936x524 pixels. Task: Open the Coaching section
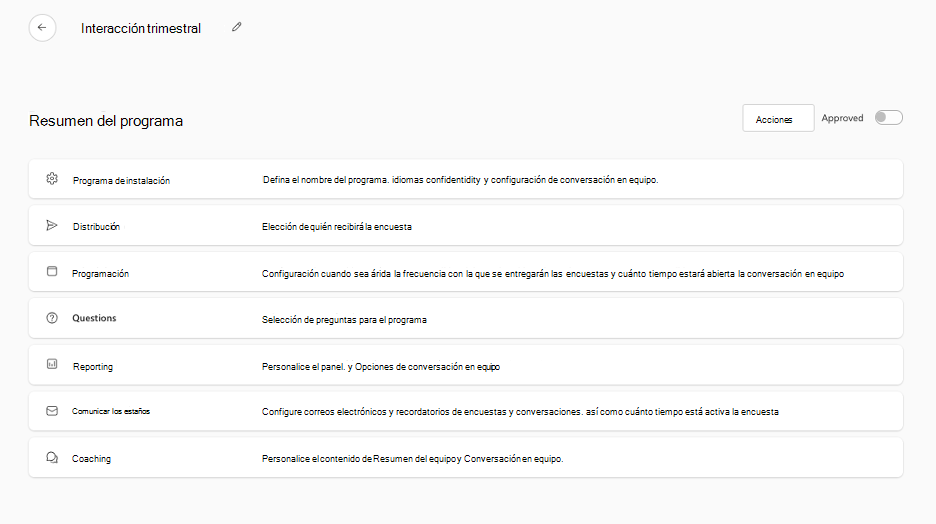pyautogui.click(x=92, y=458)
